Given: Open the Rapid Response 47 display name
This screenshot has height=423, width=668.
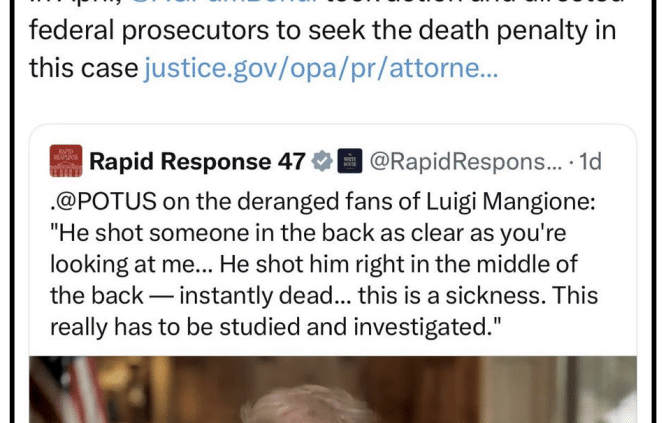Looking at the screenshot, I should (197, 161).
